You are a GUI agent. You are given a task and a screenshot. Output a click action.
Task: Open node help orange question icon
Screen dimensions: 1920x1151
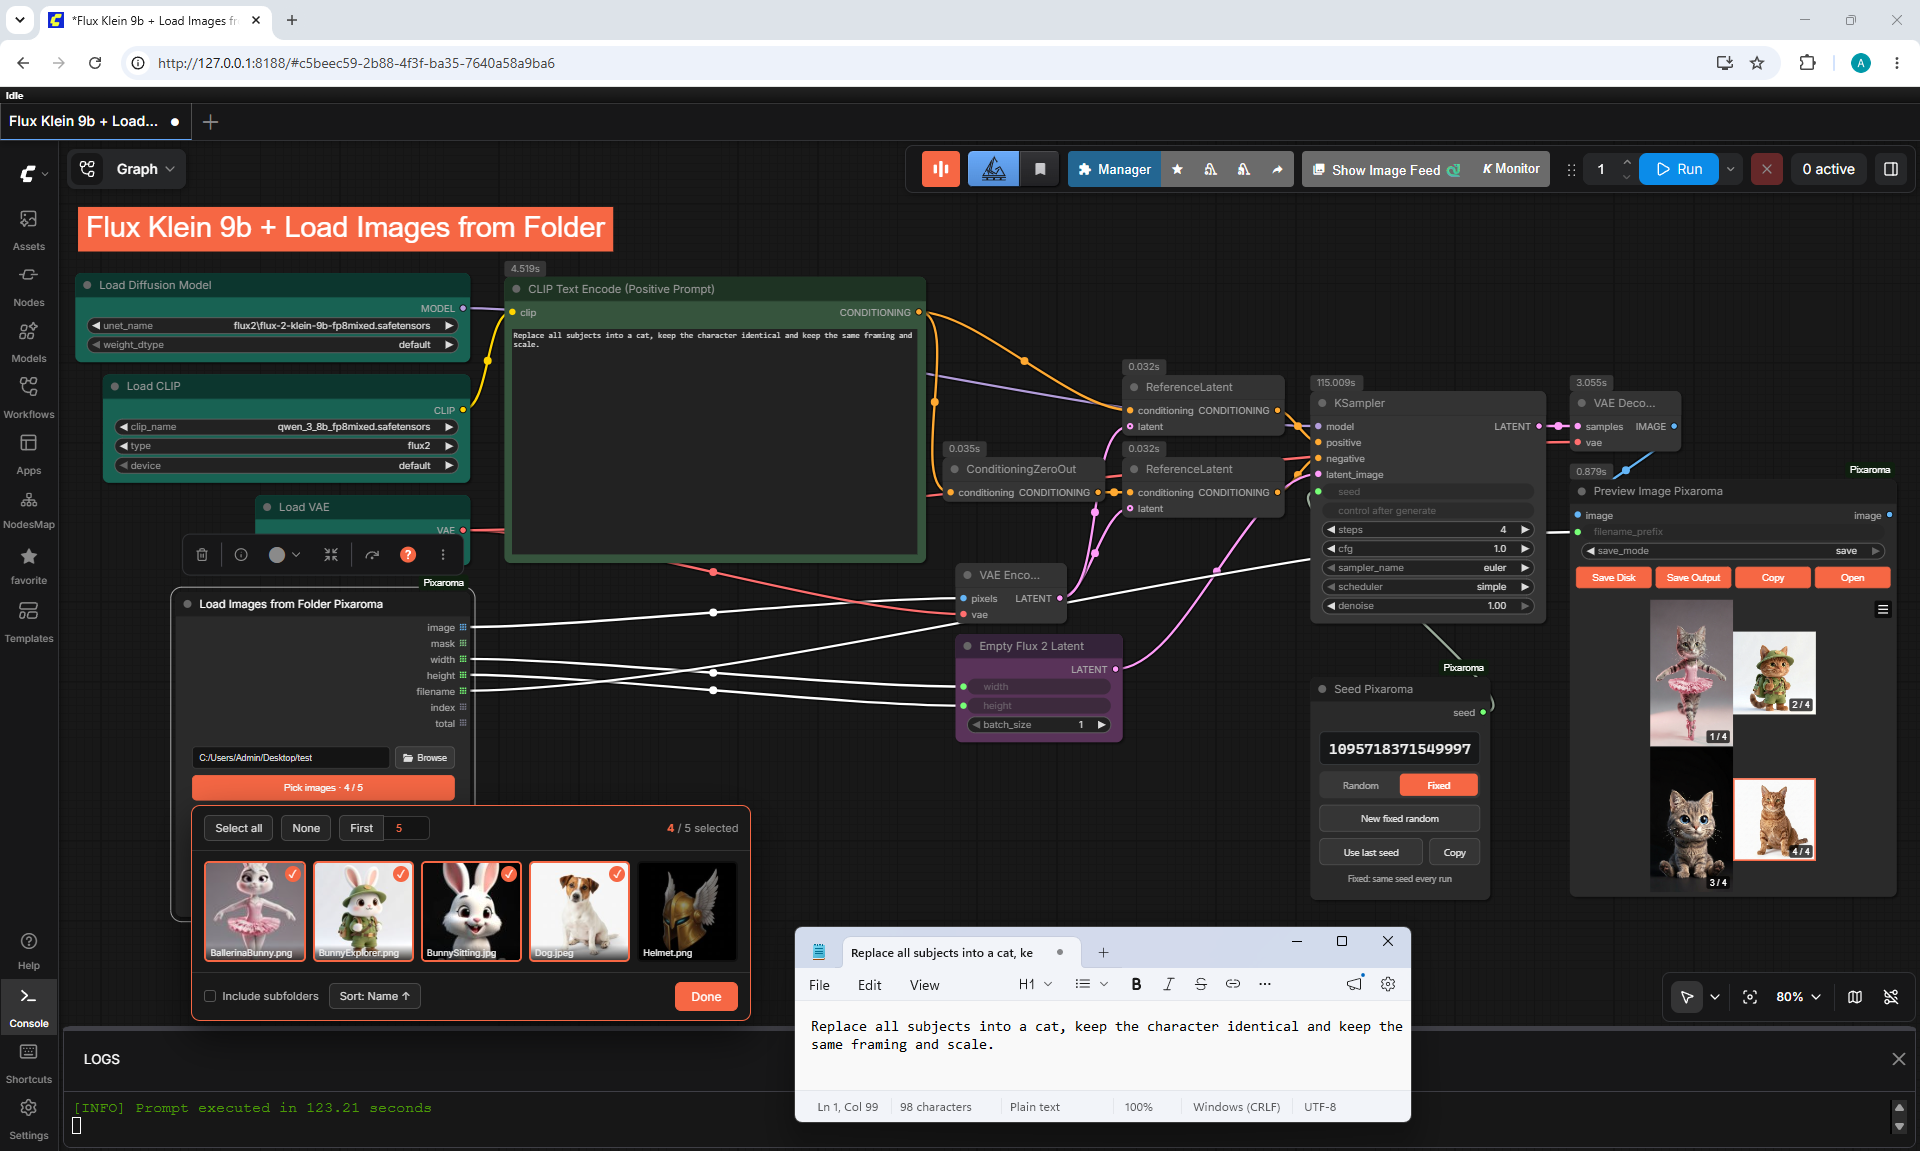click(x=408, y=554)
